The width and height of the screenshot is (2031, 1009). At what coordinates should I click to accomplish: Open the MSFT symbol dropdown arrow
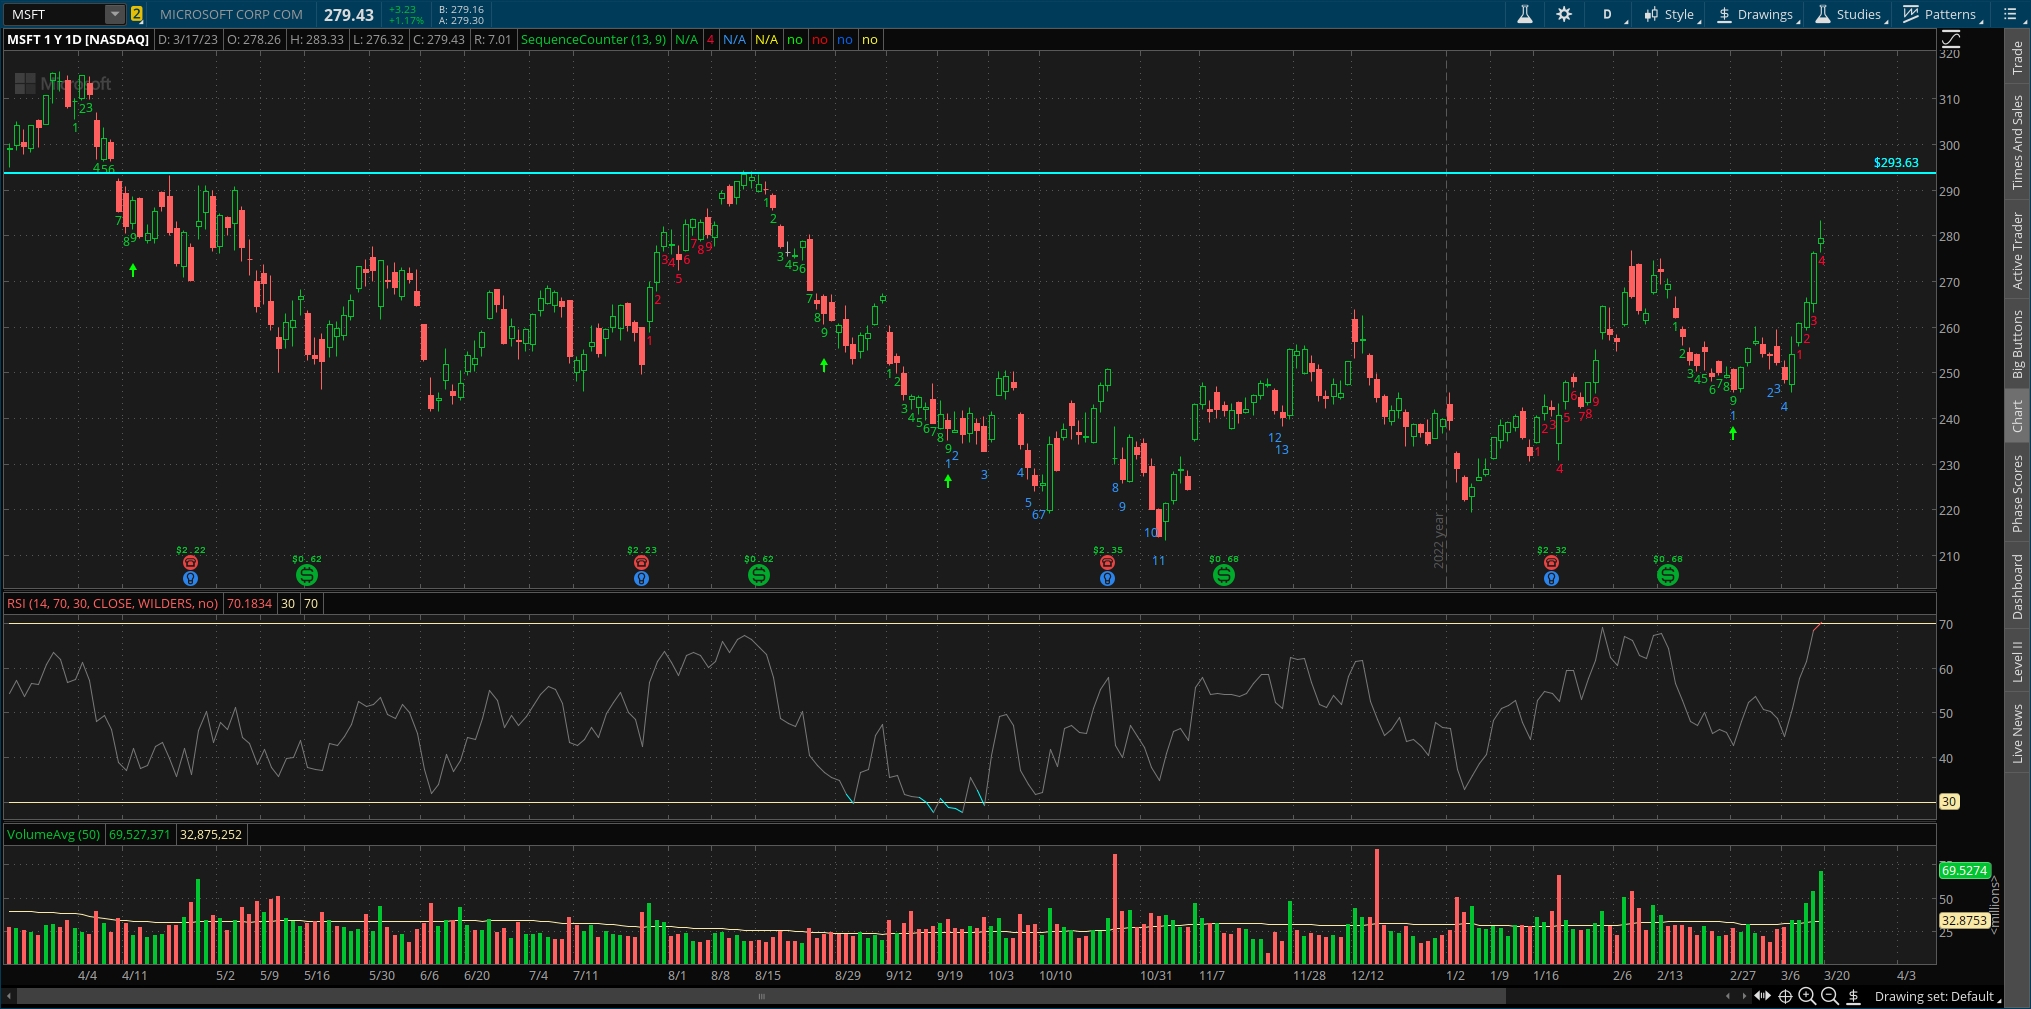point(115,14)
